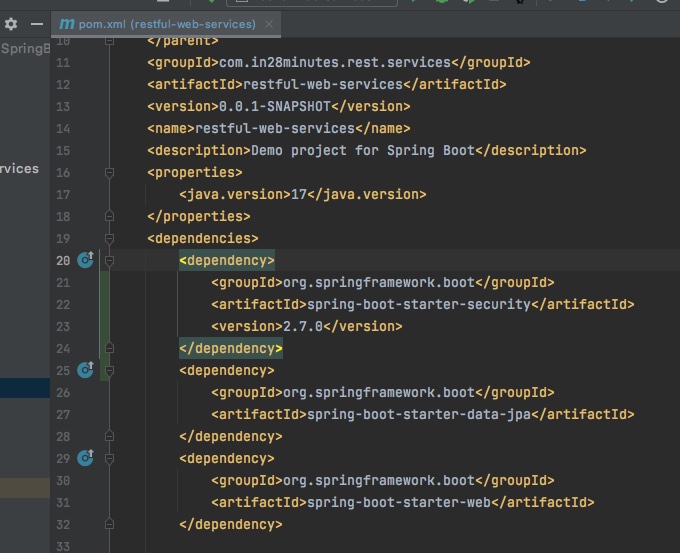Viewport: 680px width, 553px height.
Task: Collapse the dependencies block at line 19
Action: click(x=110, y=239)
